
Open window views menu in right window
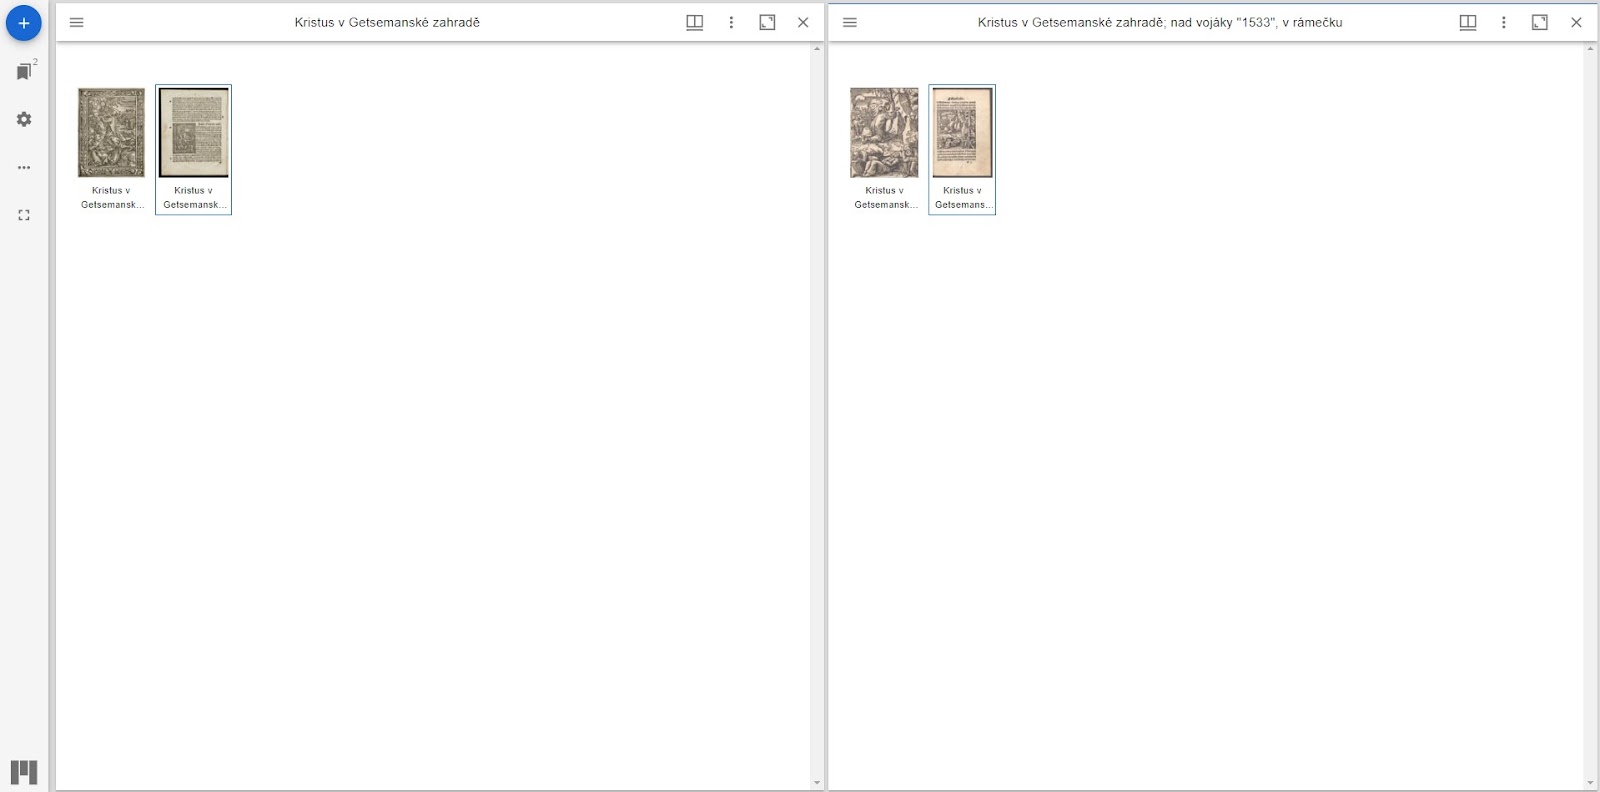click(x=1468, y=22)
